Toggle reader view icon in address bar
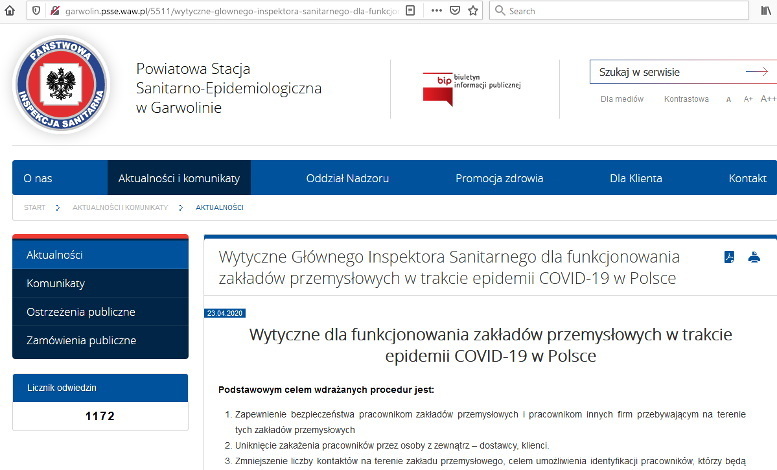This screenshot has height=470, width=777. 410,10
